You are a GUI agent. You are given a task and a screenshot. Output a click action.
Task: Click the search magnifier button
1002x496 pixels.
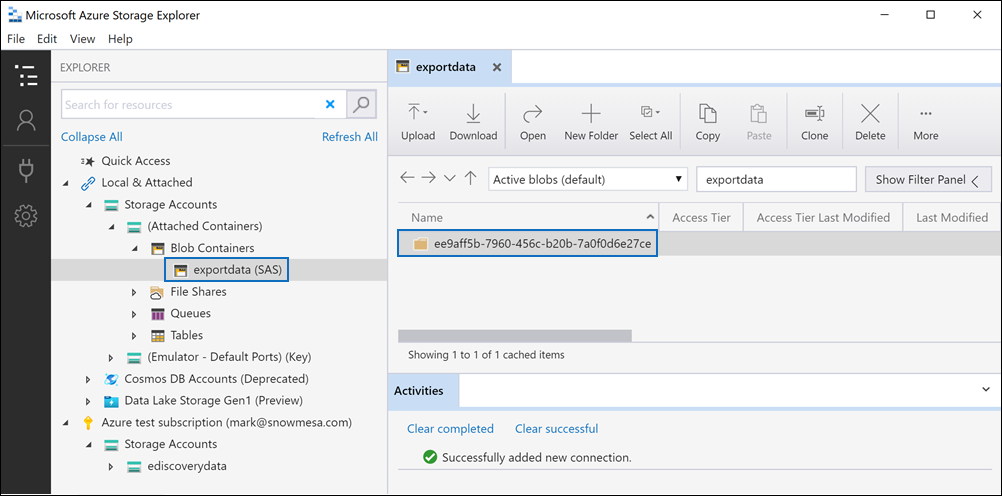pos(361,104)
